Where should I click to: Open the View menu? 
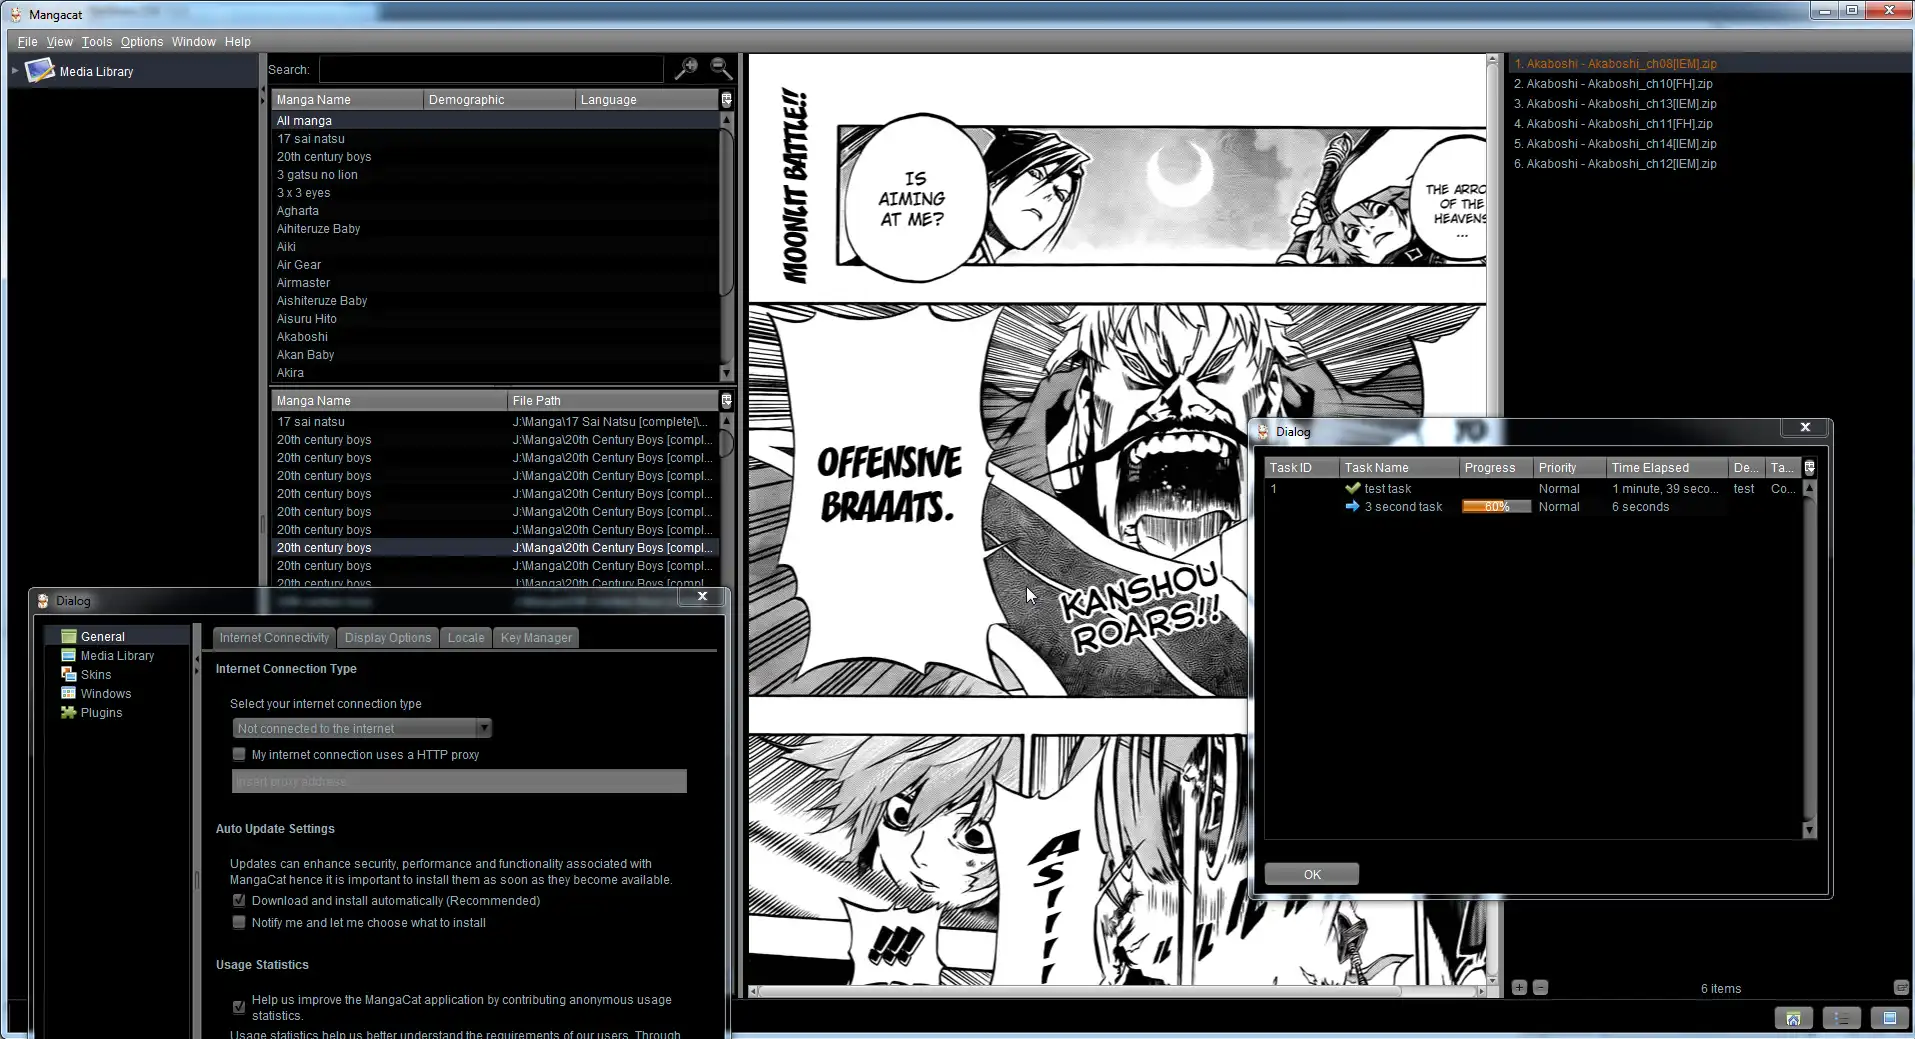click(x=60, y=41)
